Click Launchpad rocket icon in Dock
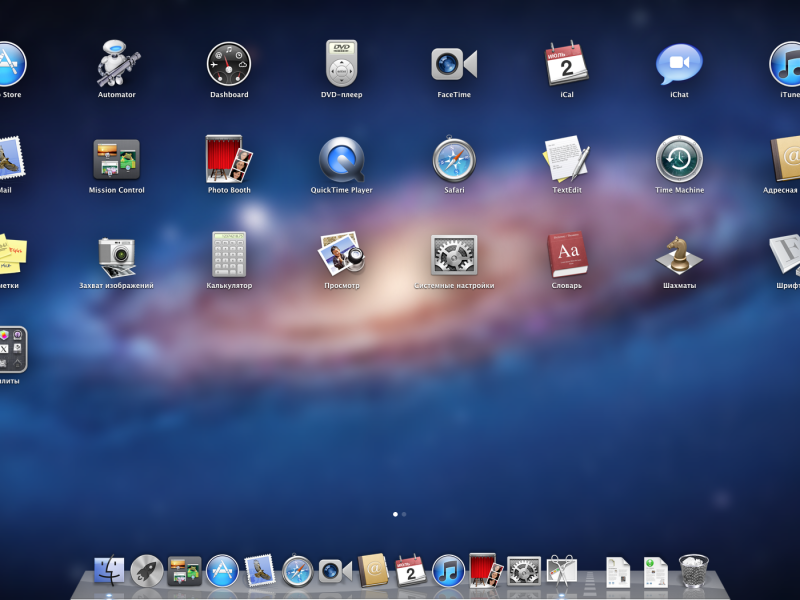800x600 pixels. tap(147, 570)
